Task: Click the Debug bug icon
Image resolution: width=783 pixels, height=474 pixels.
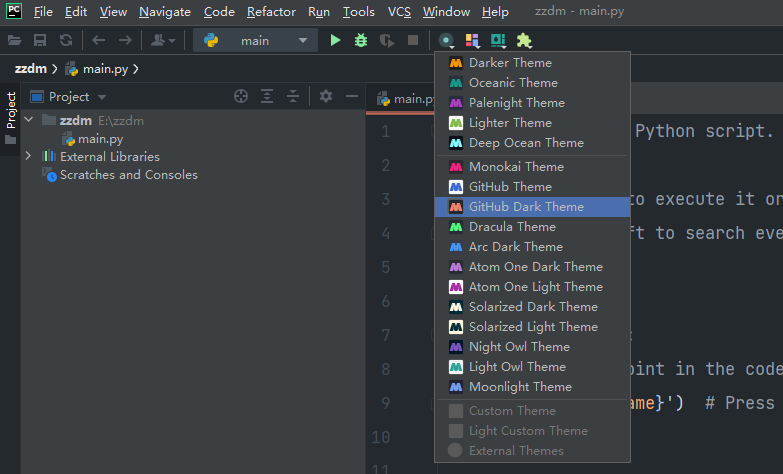Action: tap(361, 40)
